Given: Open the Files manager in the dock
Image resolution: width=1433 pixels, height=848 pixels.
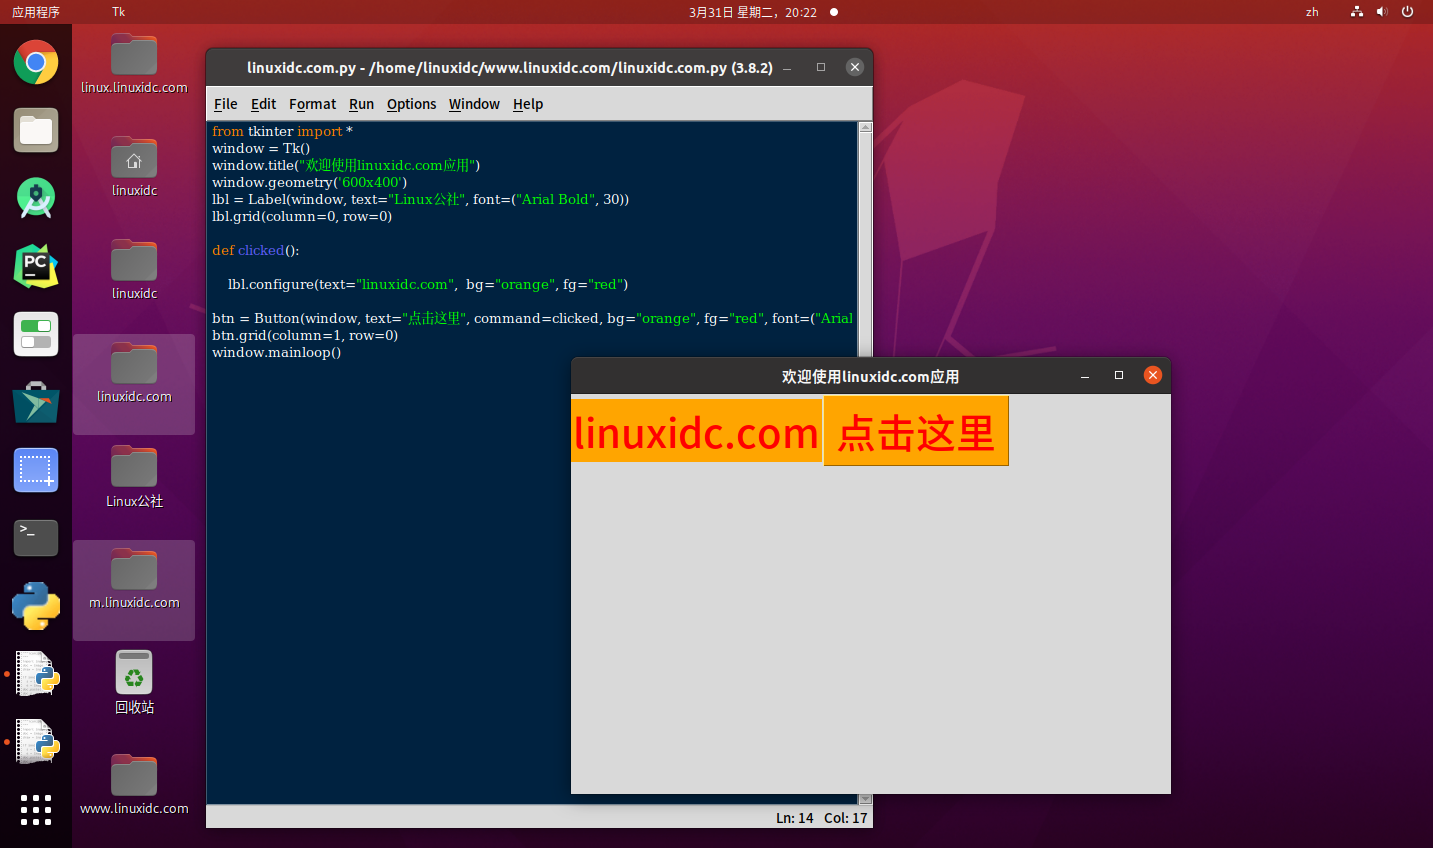Looking at the screenshot, I should (x=36, y=130).
